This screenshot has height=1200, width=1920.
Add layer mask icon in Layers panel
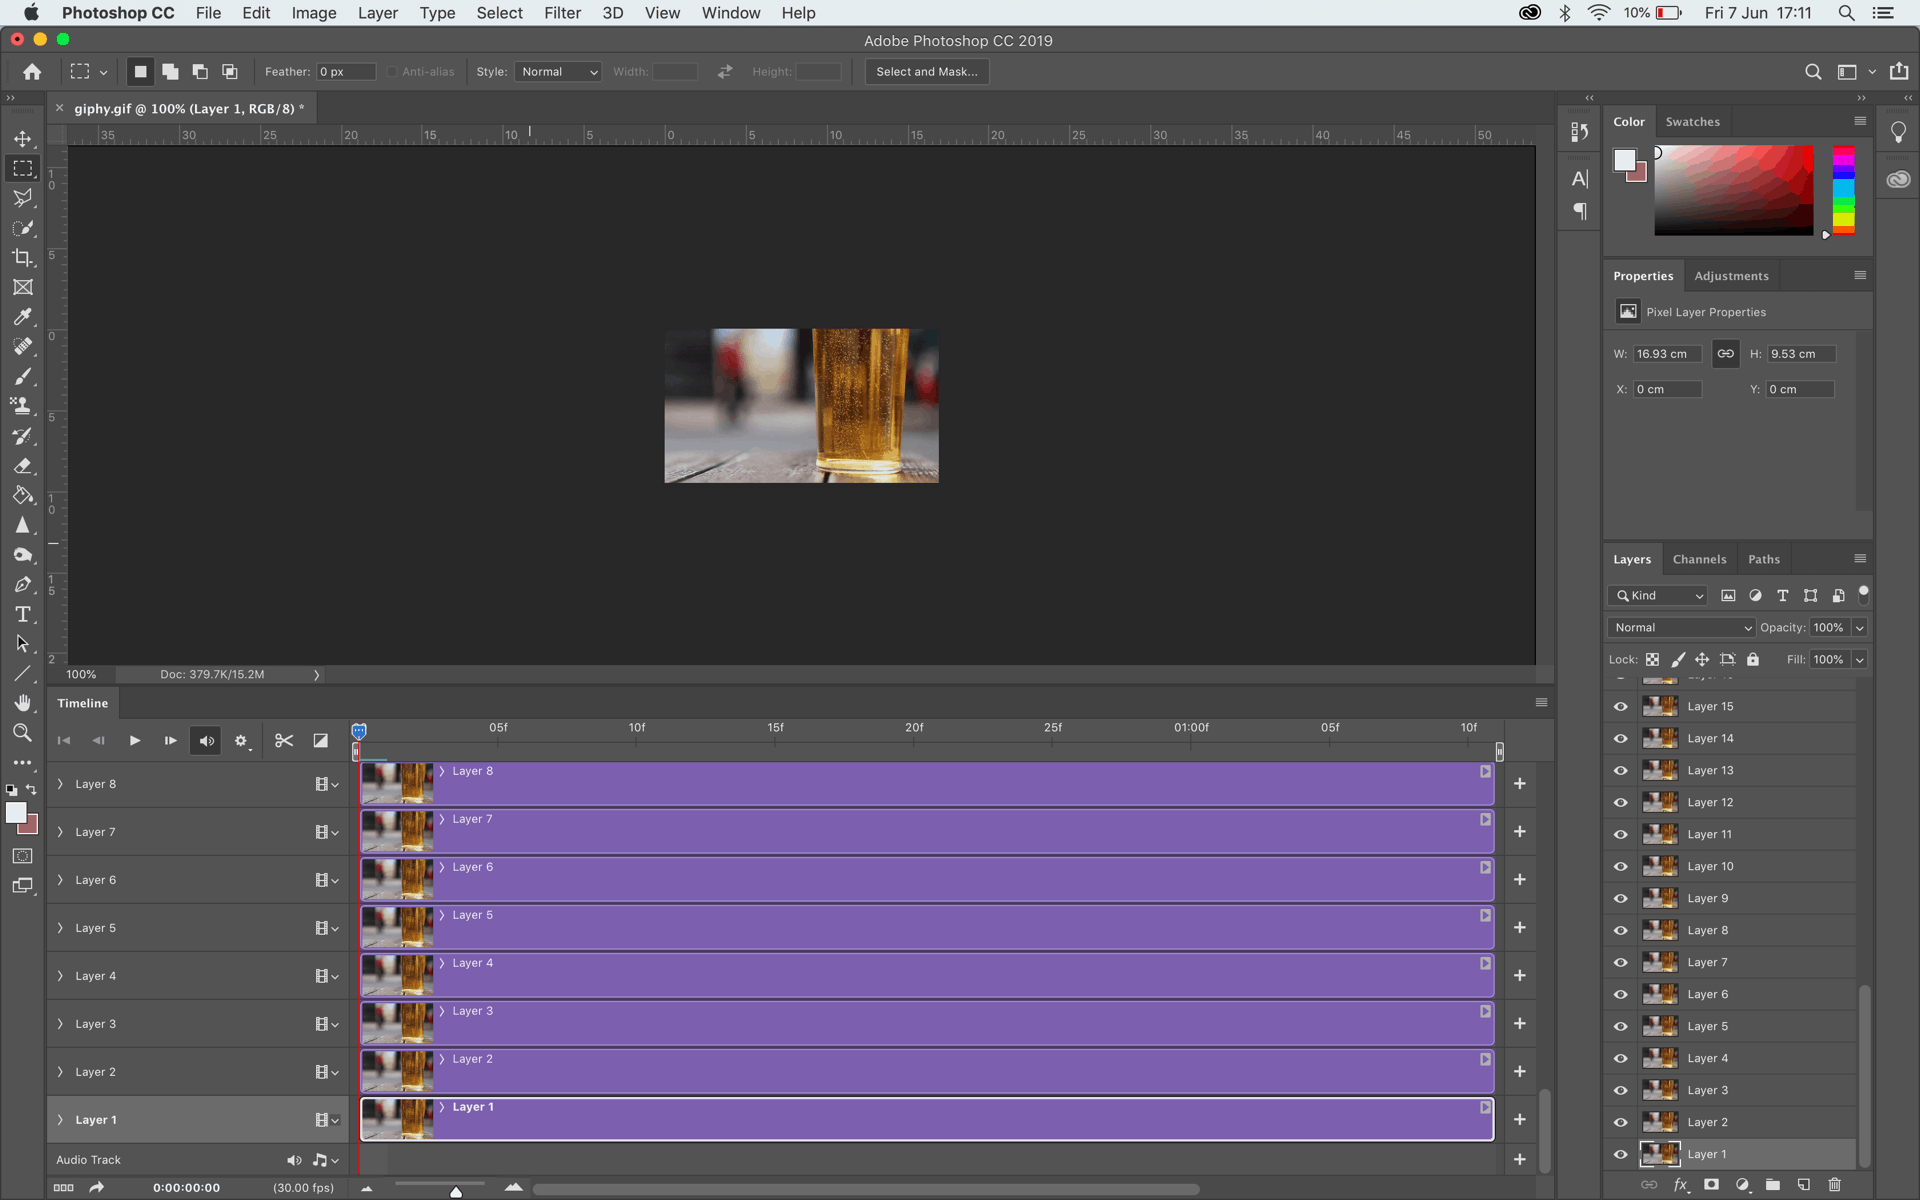click(1711, 1185)
